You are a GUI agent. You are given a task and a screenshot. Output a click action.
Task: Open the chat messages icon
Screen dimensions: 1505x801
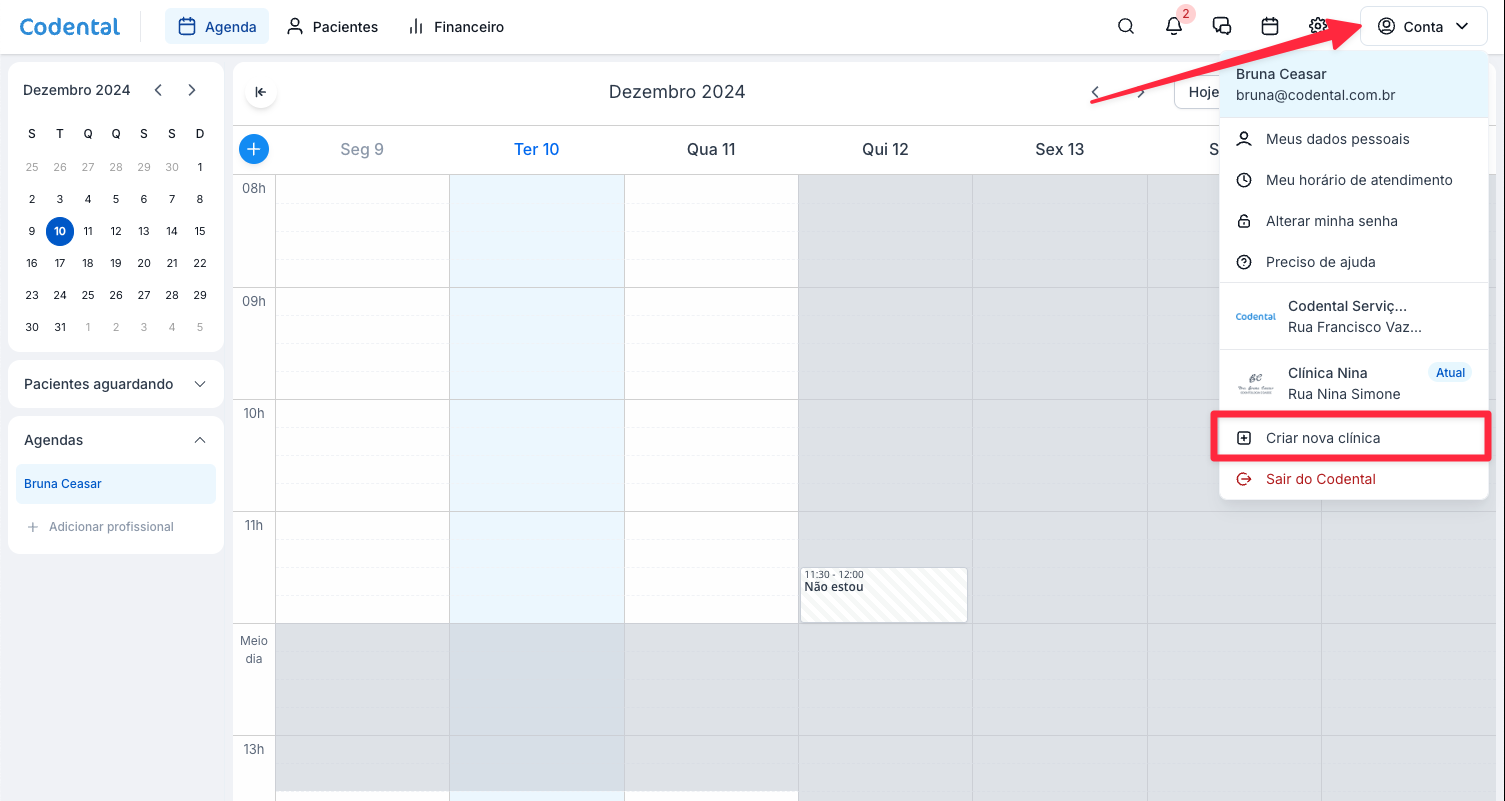[1221, 27]
